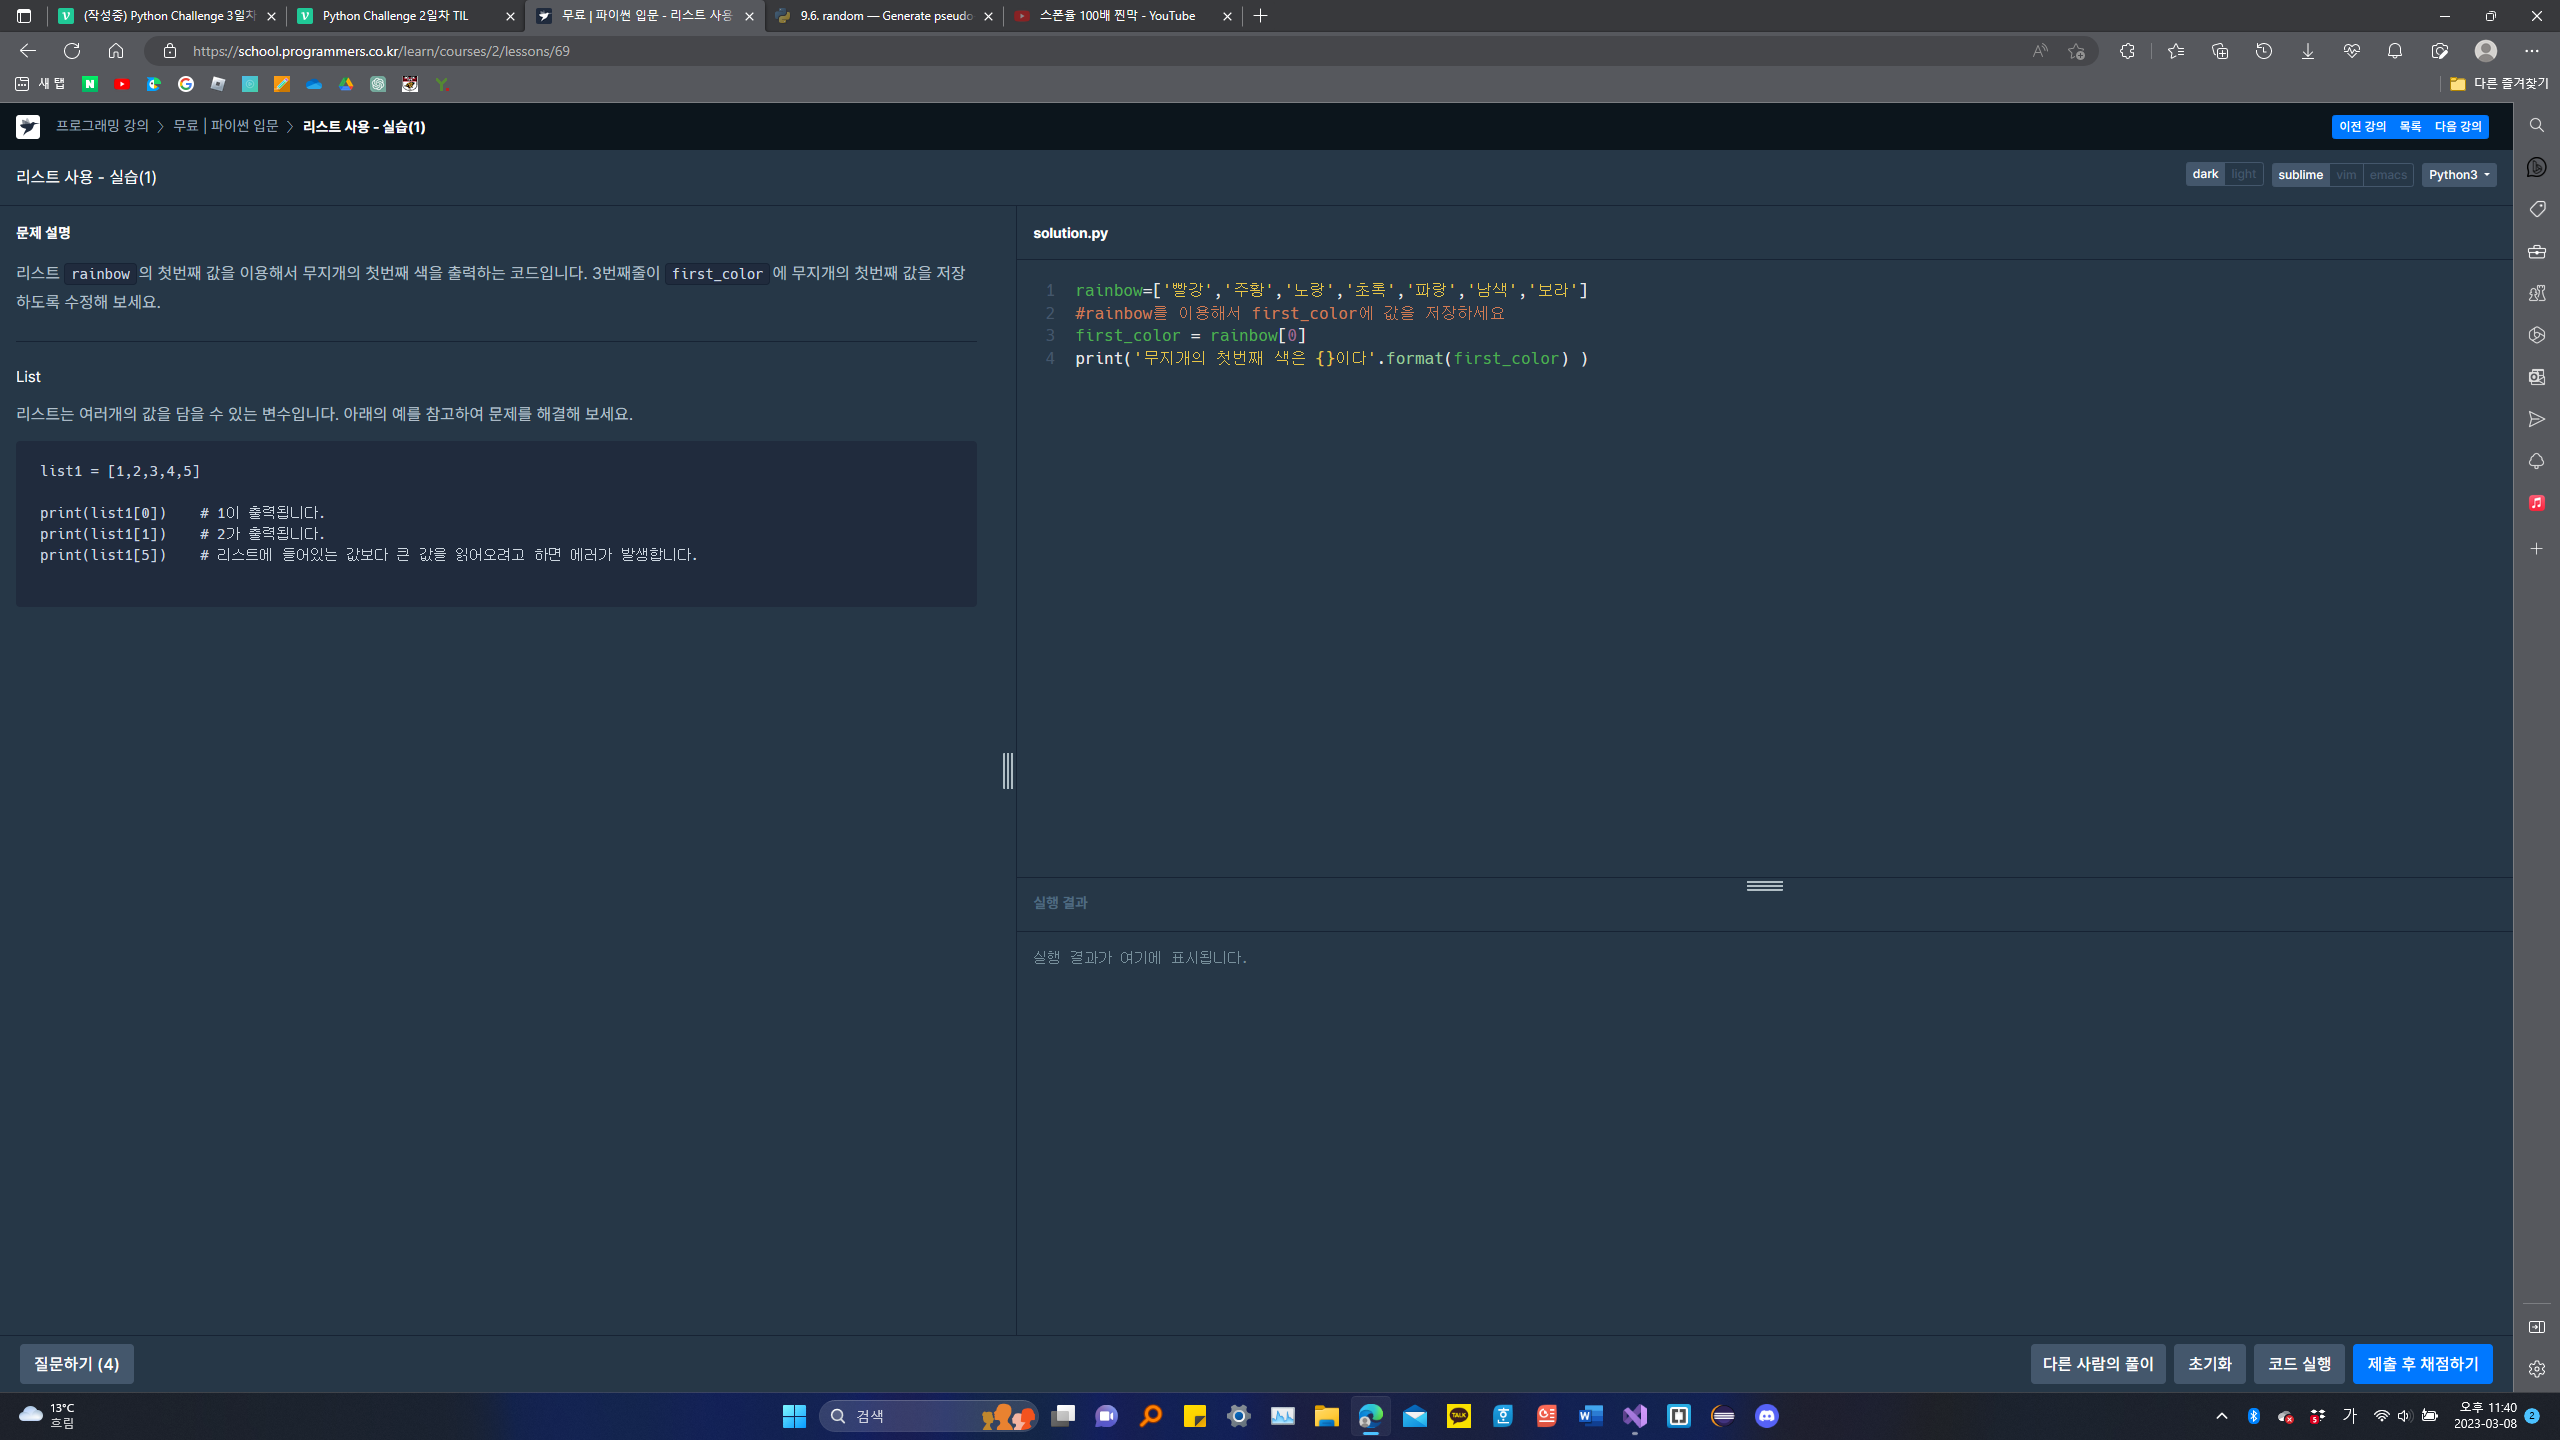Launch Visual Studio Code from the taskbar

(x=1634, y=1416)
